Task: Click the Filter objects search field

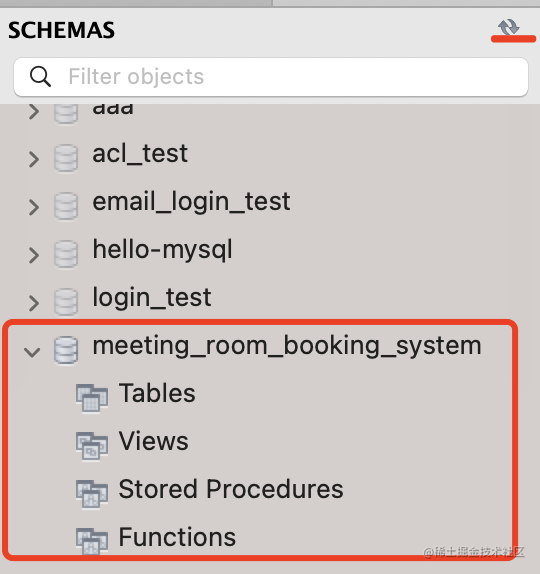Action: [271, 77]
